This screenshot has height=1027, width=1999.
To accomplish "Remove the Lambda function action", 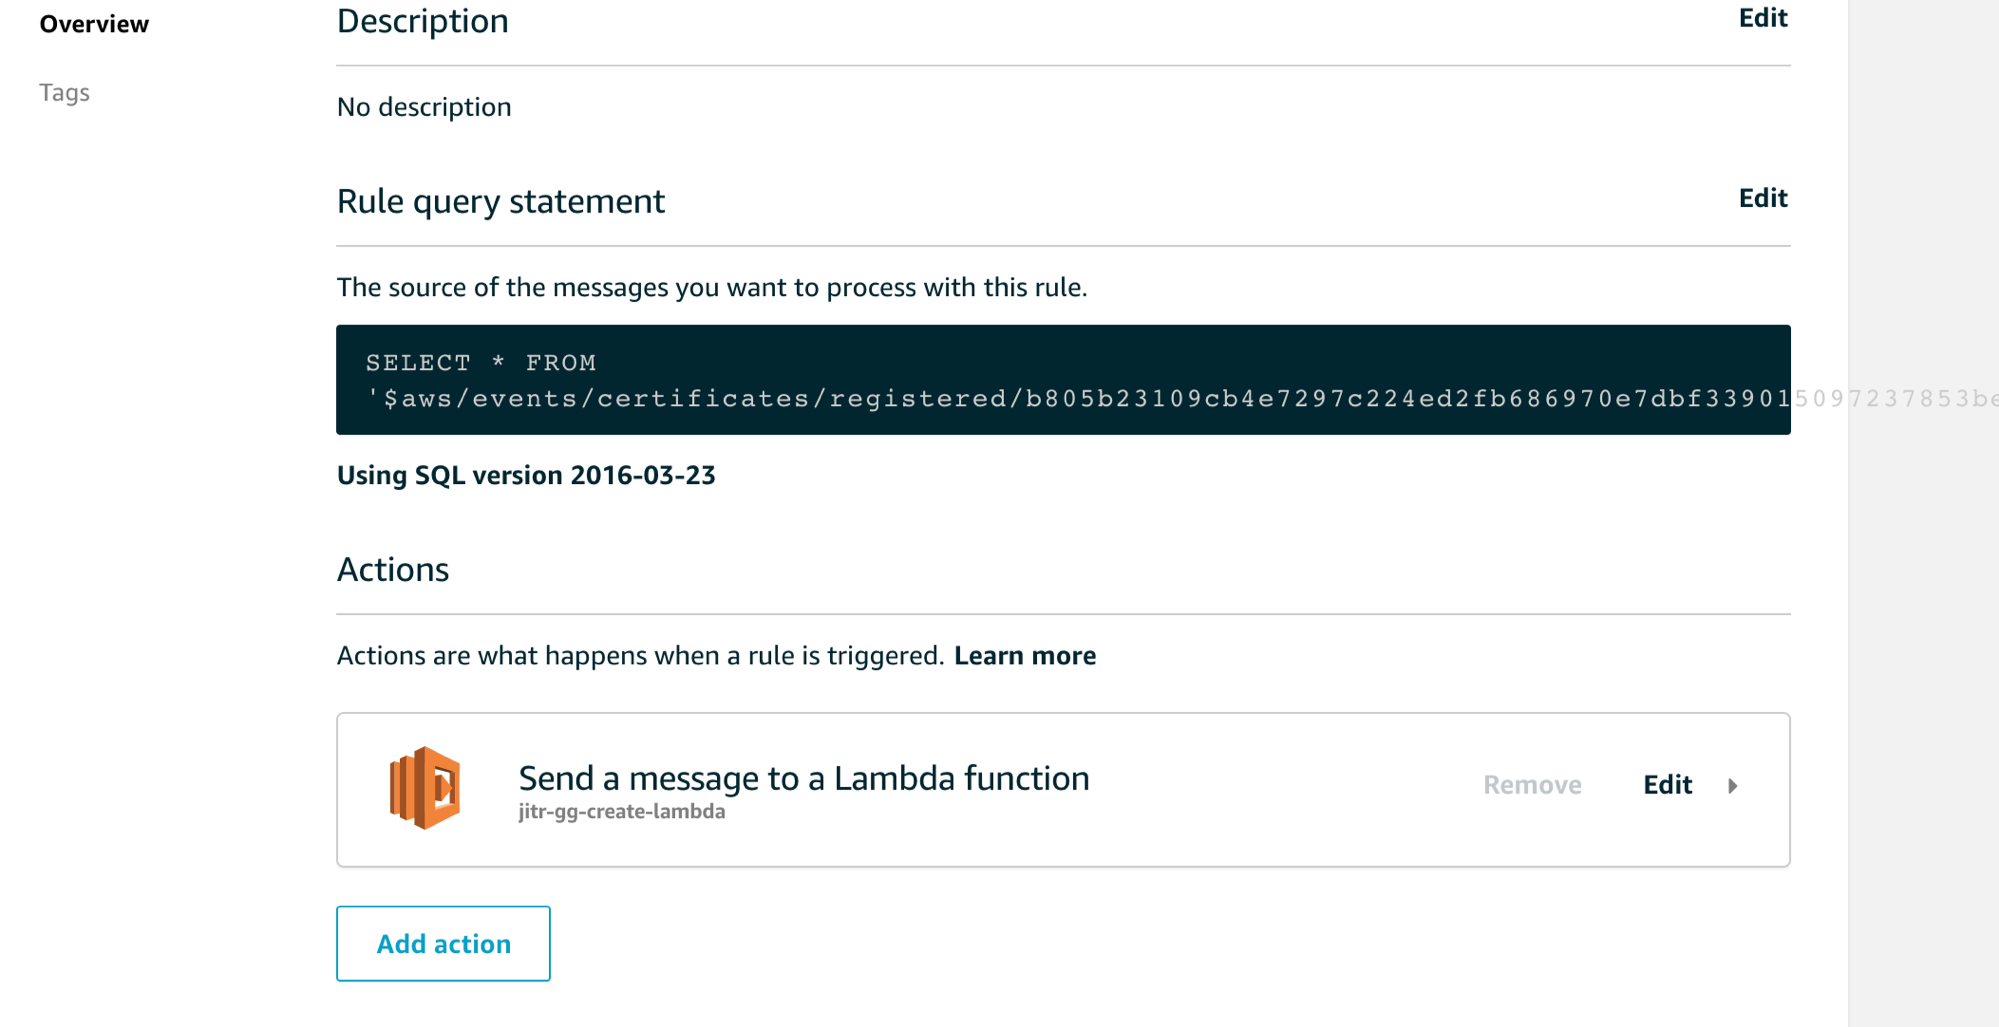I will pos(1532,785).
